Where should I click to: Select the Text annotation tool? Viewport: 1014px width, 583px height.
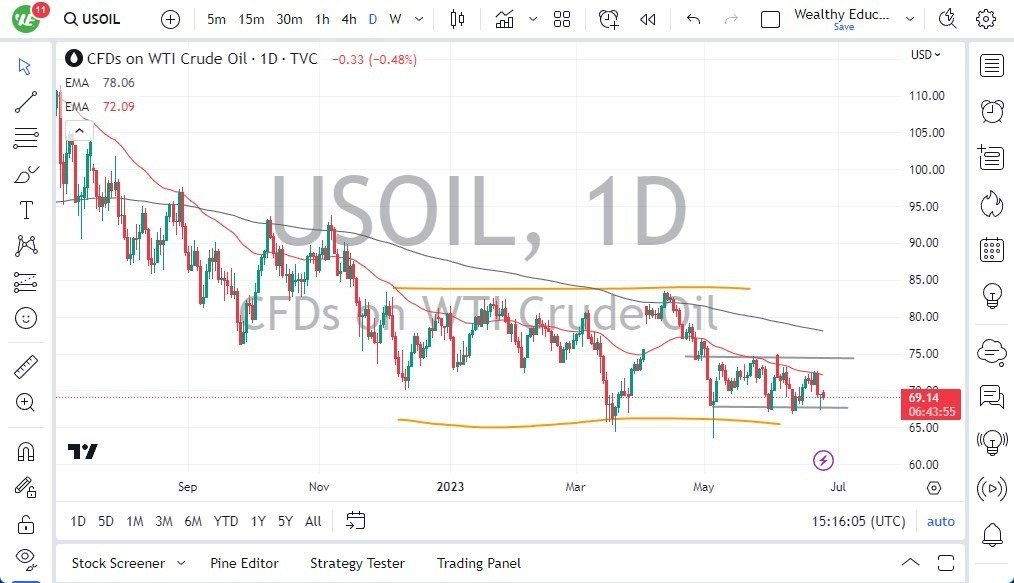click(27, 210)
